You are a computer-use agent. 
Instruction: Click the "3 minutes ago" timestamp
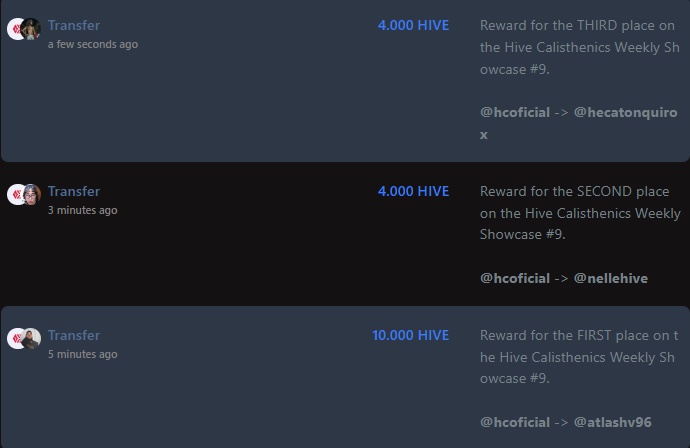pos(82,210)
